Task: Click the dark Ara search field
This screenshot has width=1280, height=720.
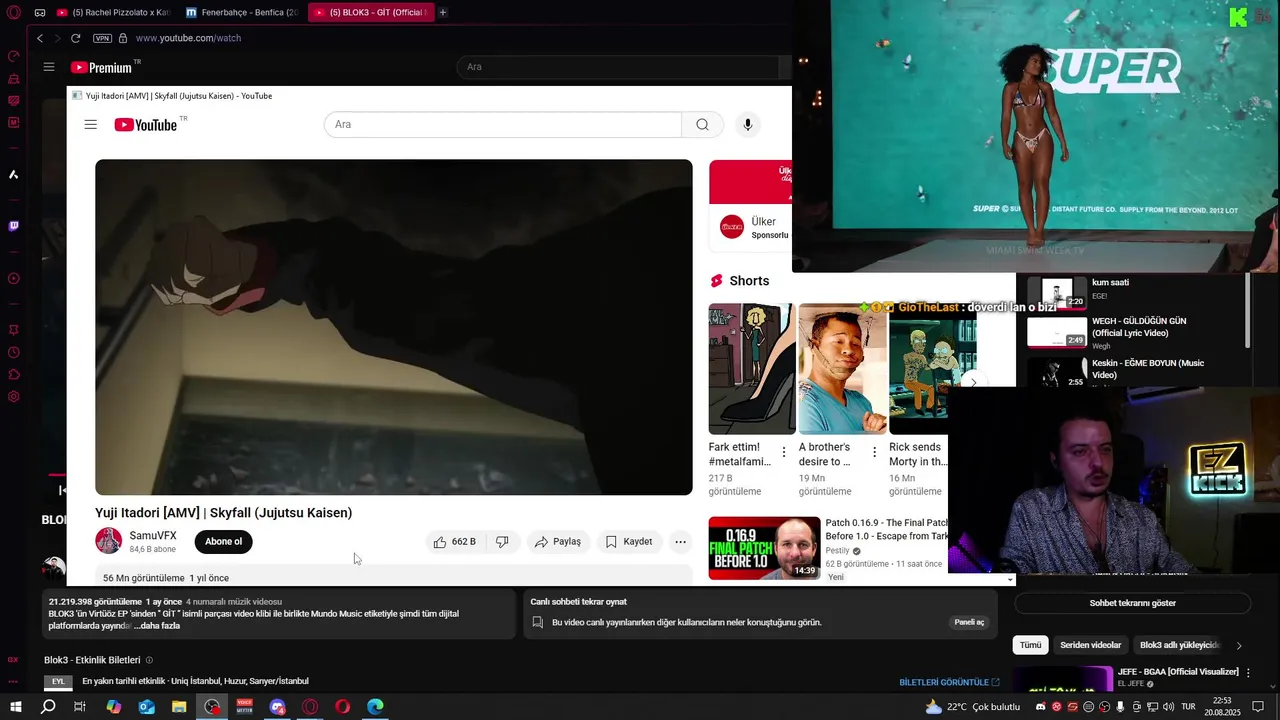Action: [x=617, y=67]
